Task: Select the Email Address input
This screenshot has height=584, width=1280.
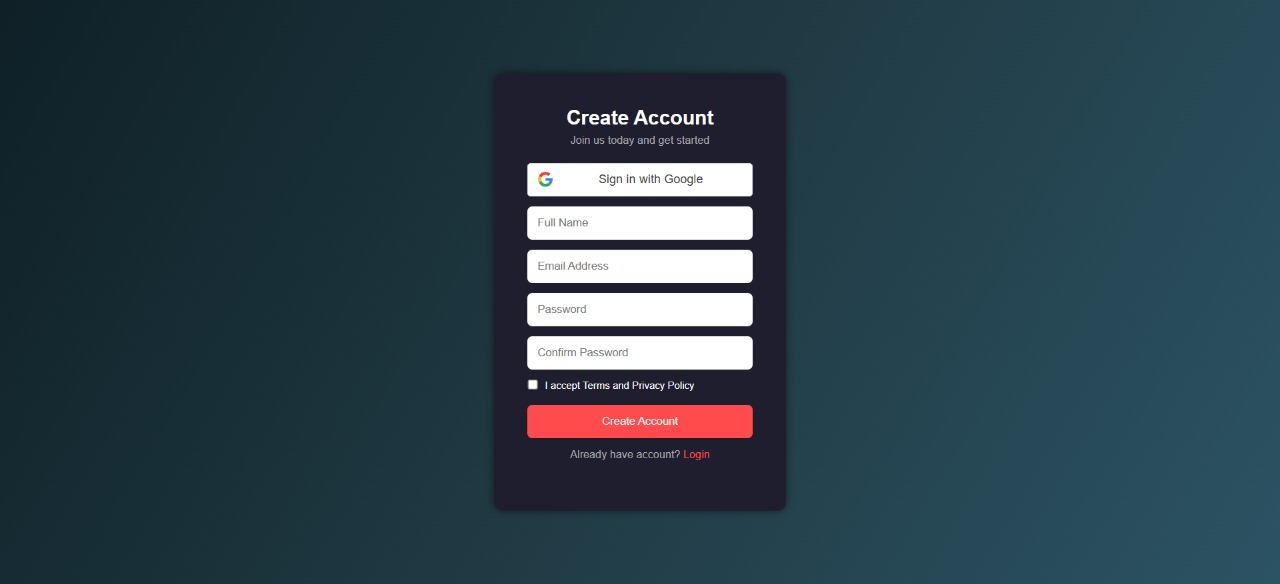Action: [640, 266]
